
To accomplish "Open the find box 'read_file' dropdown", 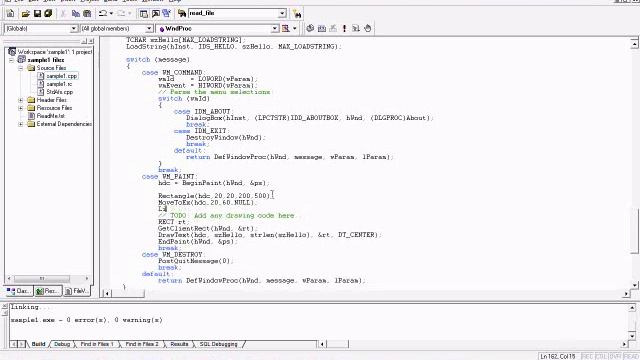I will pyautogui.click(x=282, y=13).
